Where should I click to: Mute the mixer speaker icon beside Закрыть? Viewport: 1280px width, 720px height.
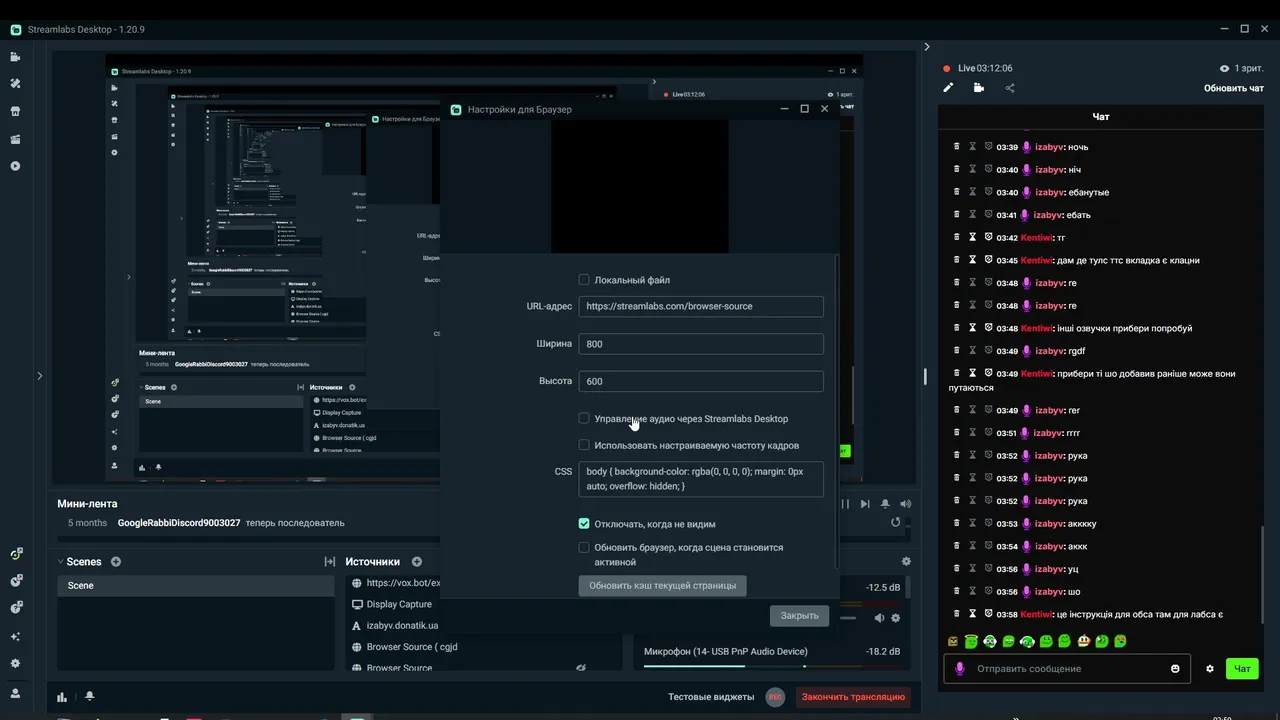tap(879, 618)
